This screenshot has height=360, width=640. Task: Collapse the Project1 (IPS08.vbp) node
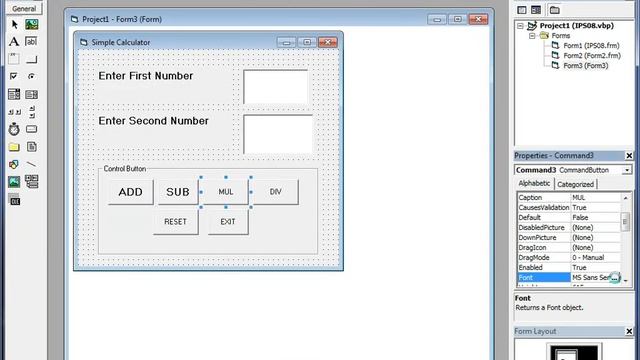(x=520, y=26)
